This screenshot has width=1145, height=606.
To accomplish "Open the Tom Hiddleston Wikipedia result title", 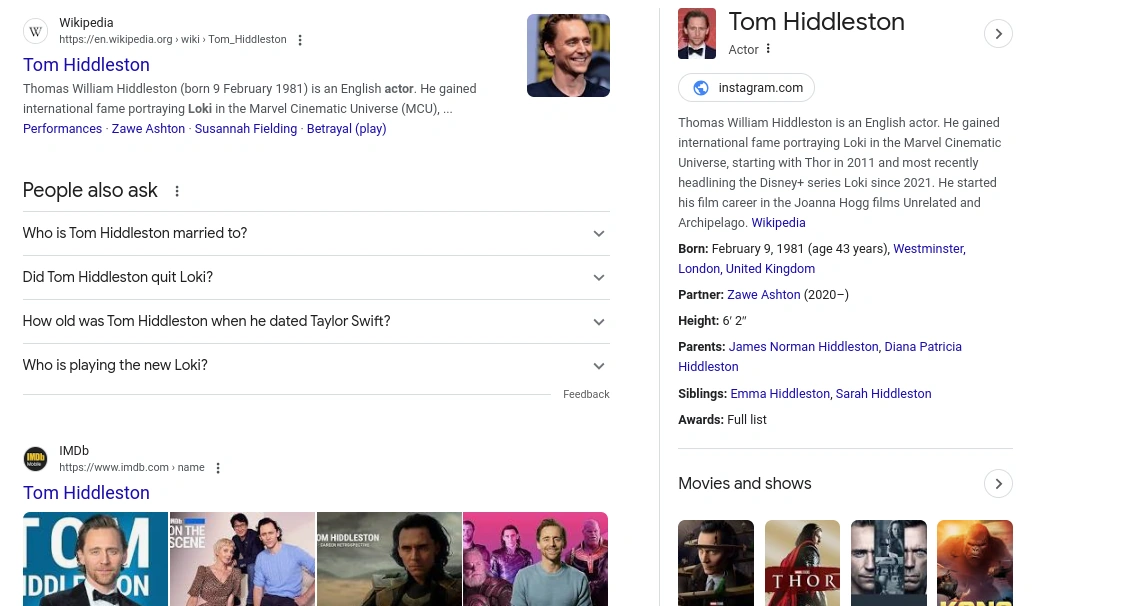I will coord(86,65).
